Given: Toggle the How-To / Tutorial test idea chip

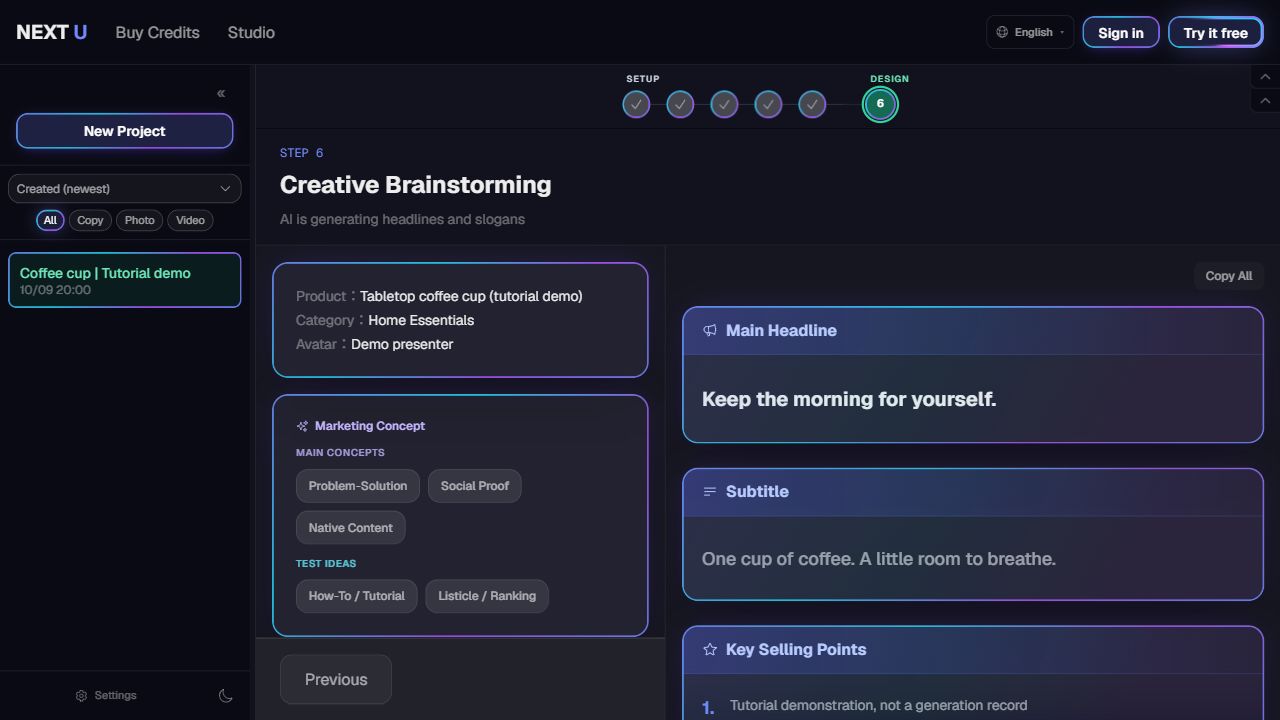Looking at the screenshot, I should point(356,596).
